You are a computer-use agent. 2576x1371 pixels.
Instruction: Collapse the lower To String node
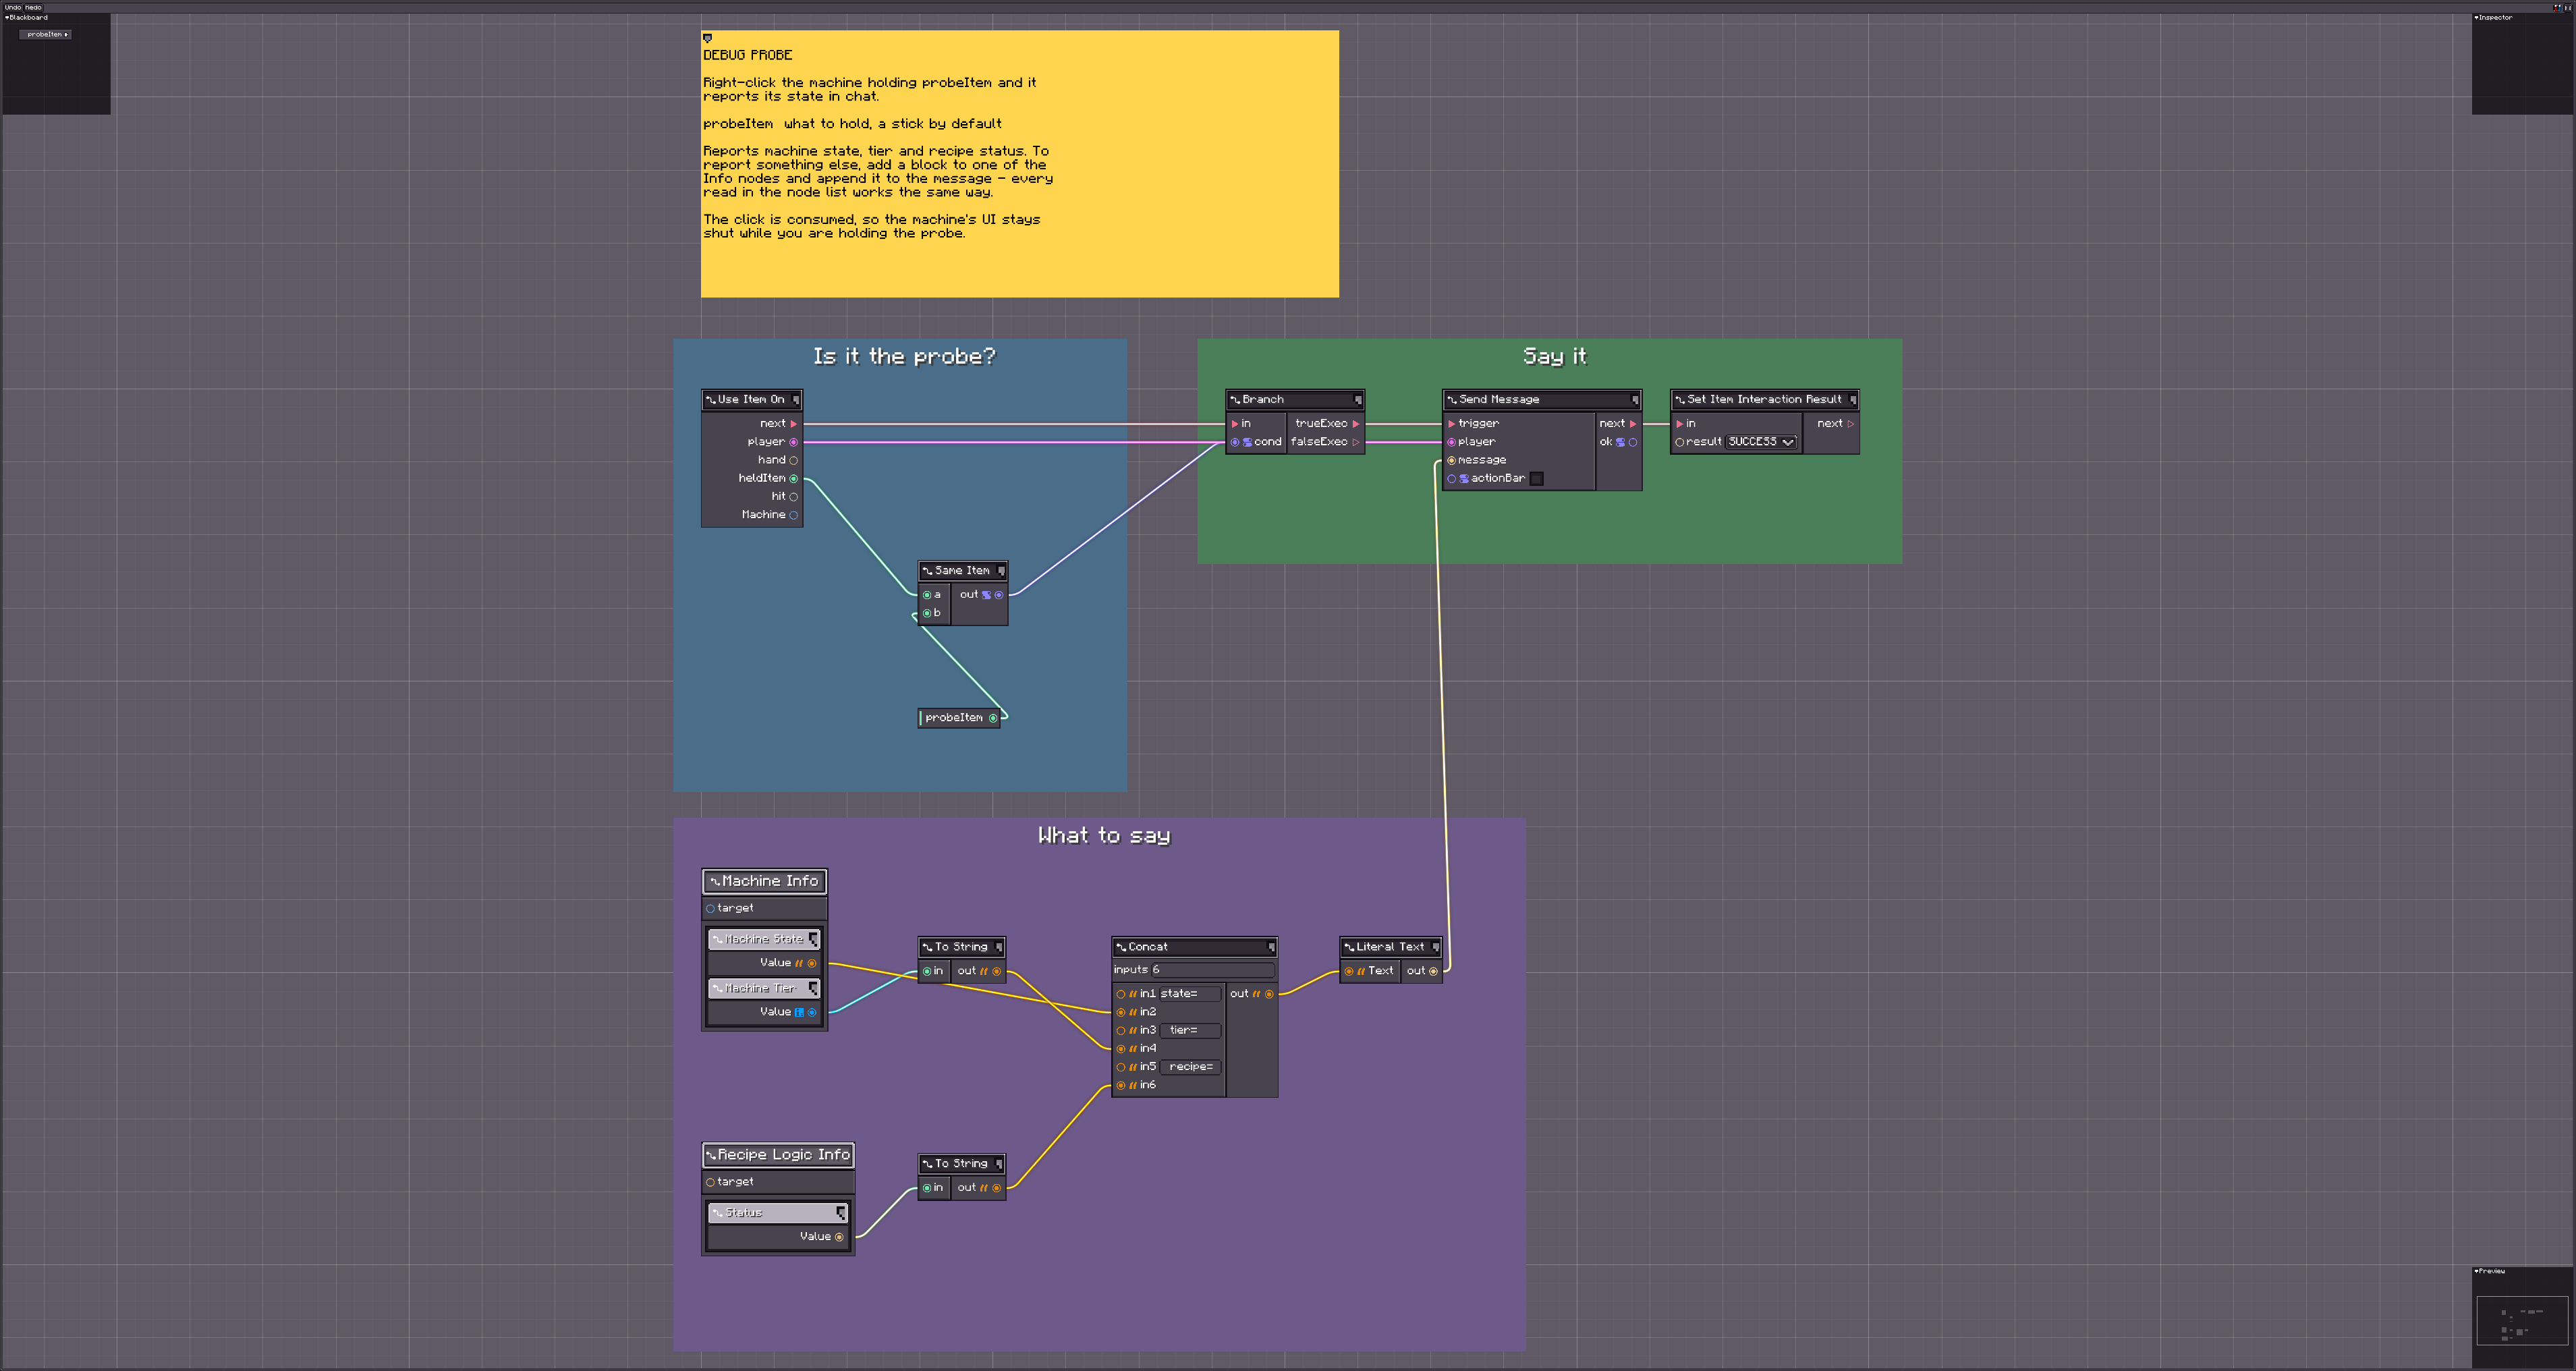[x=999, y=1164]
